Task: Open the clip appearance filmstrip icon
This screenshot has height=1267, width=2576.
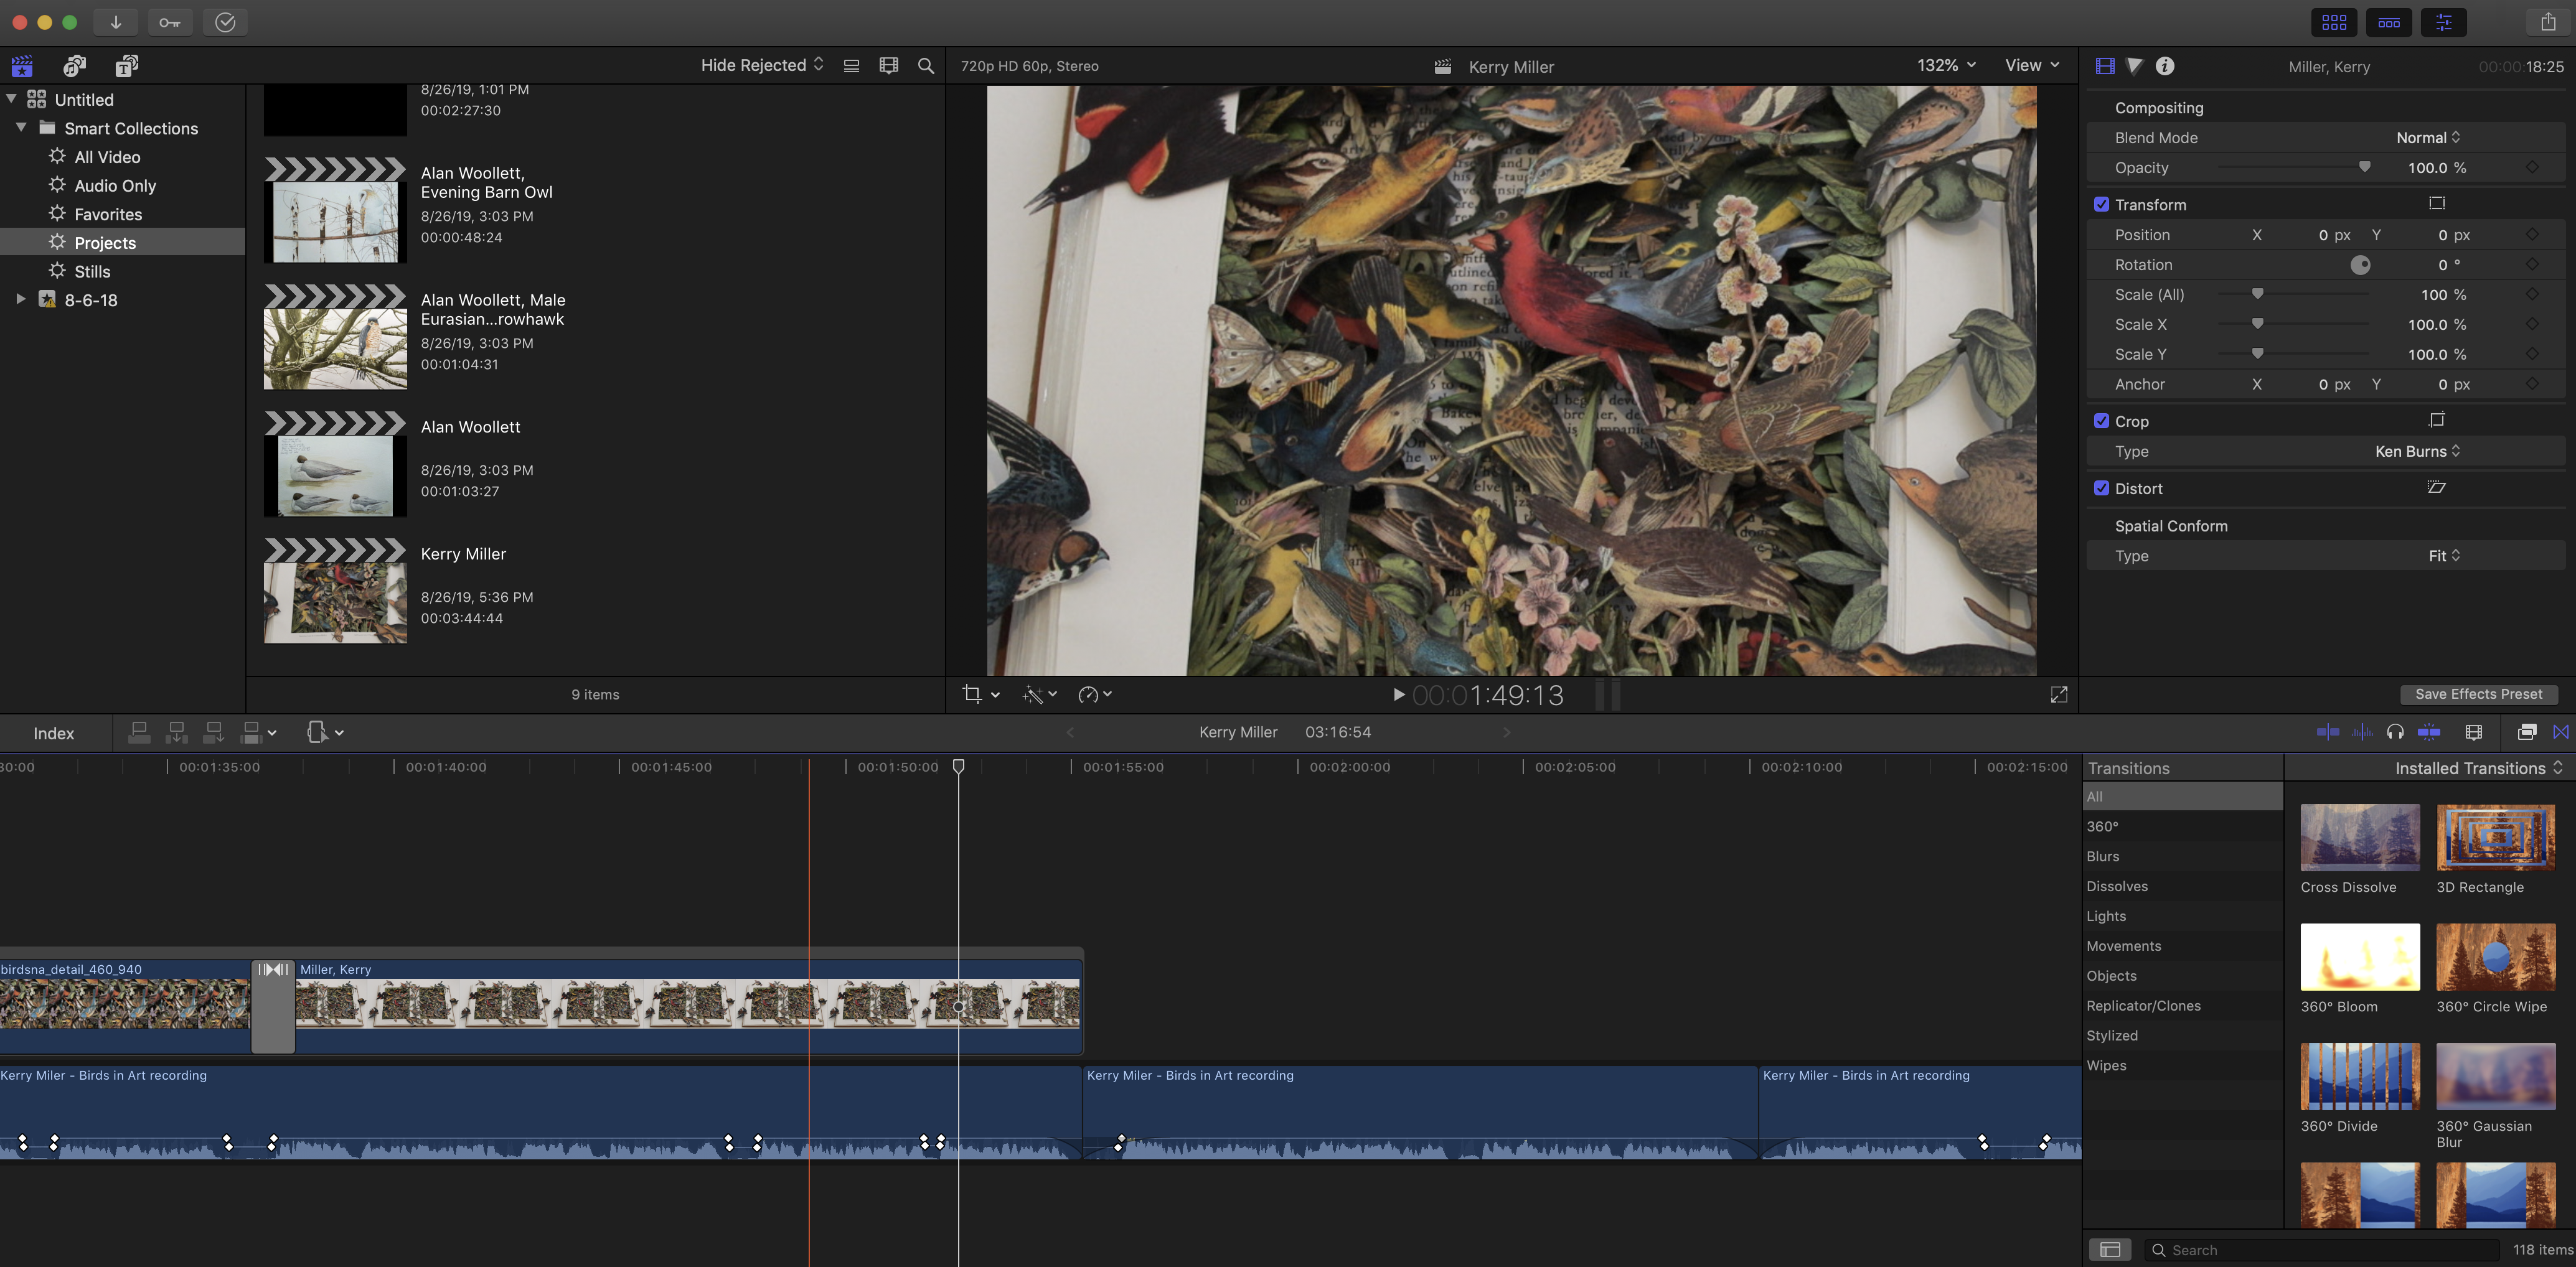Action: tap(888, 66)
